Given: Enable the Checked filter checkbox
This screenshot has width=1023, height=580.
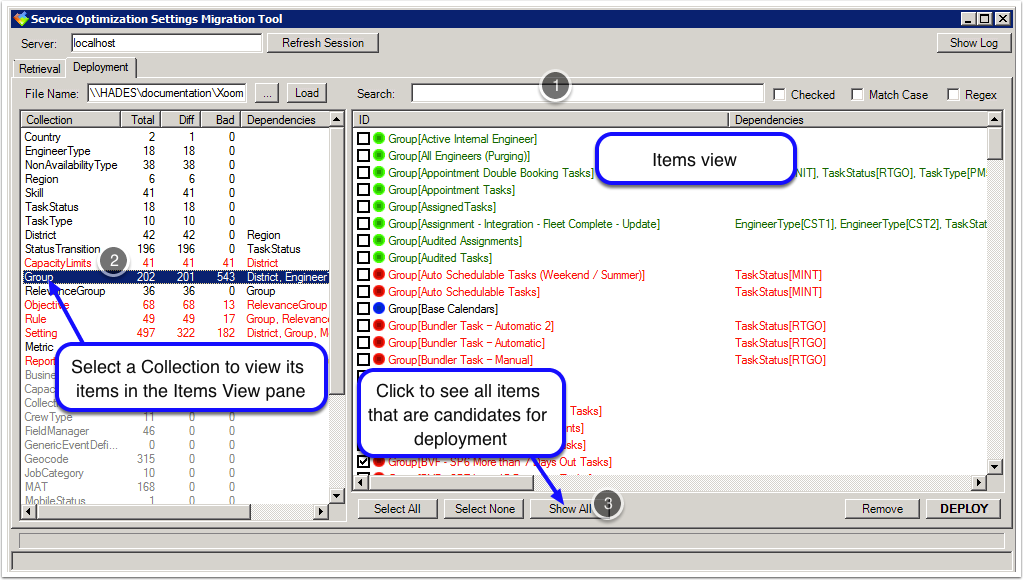Looking at the screenshot, I should point(780,95).
